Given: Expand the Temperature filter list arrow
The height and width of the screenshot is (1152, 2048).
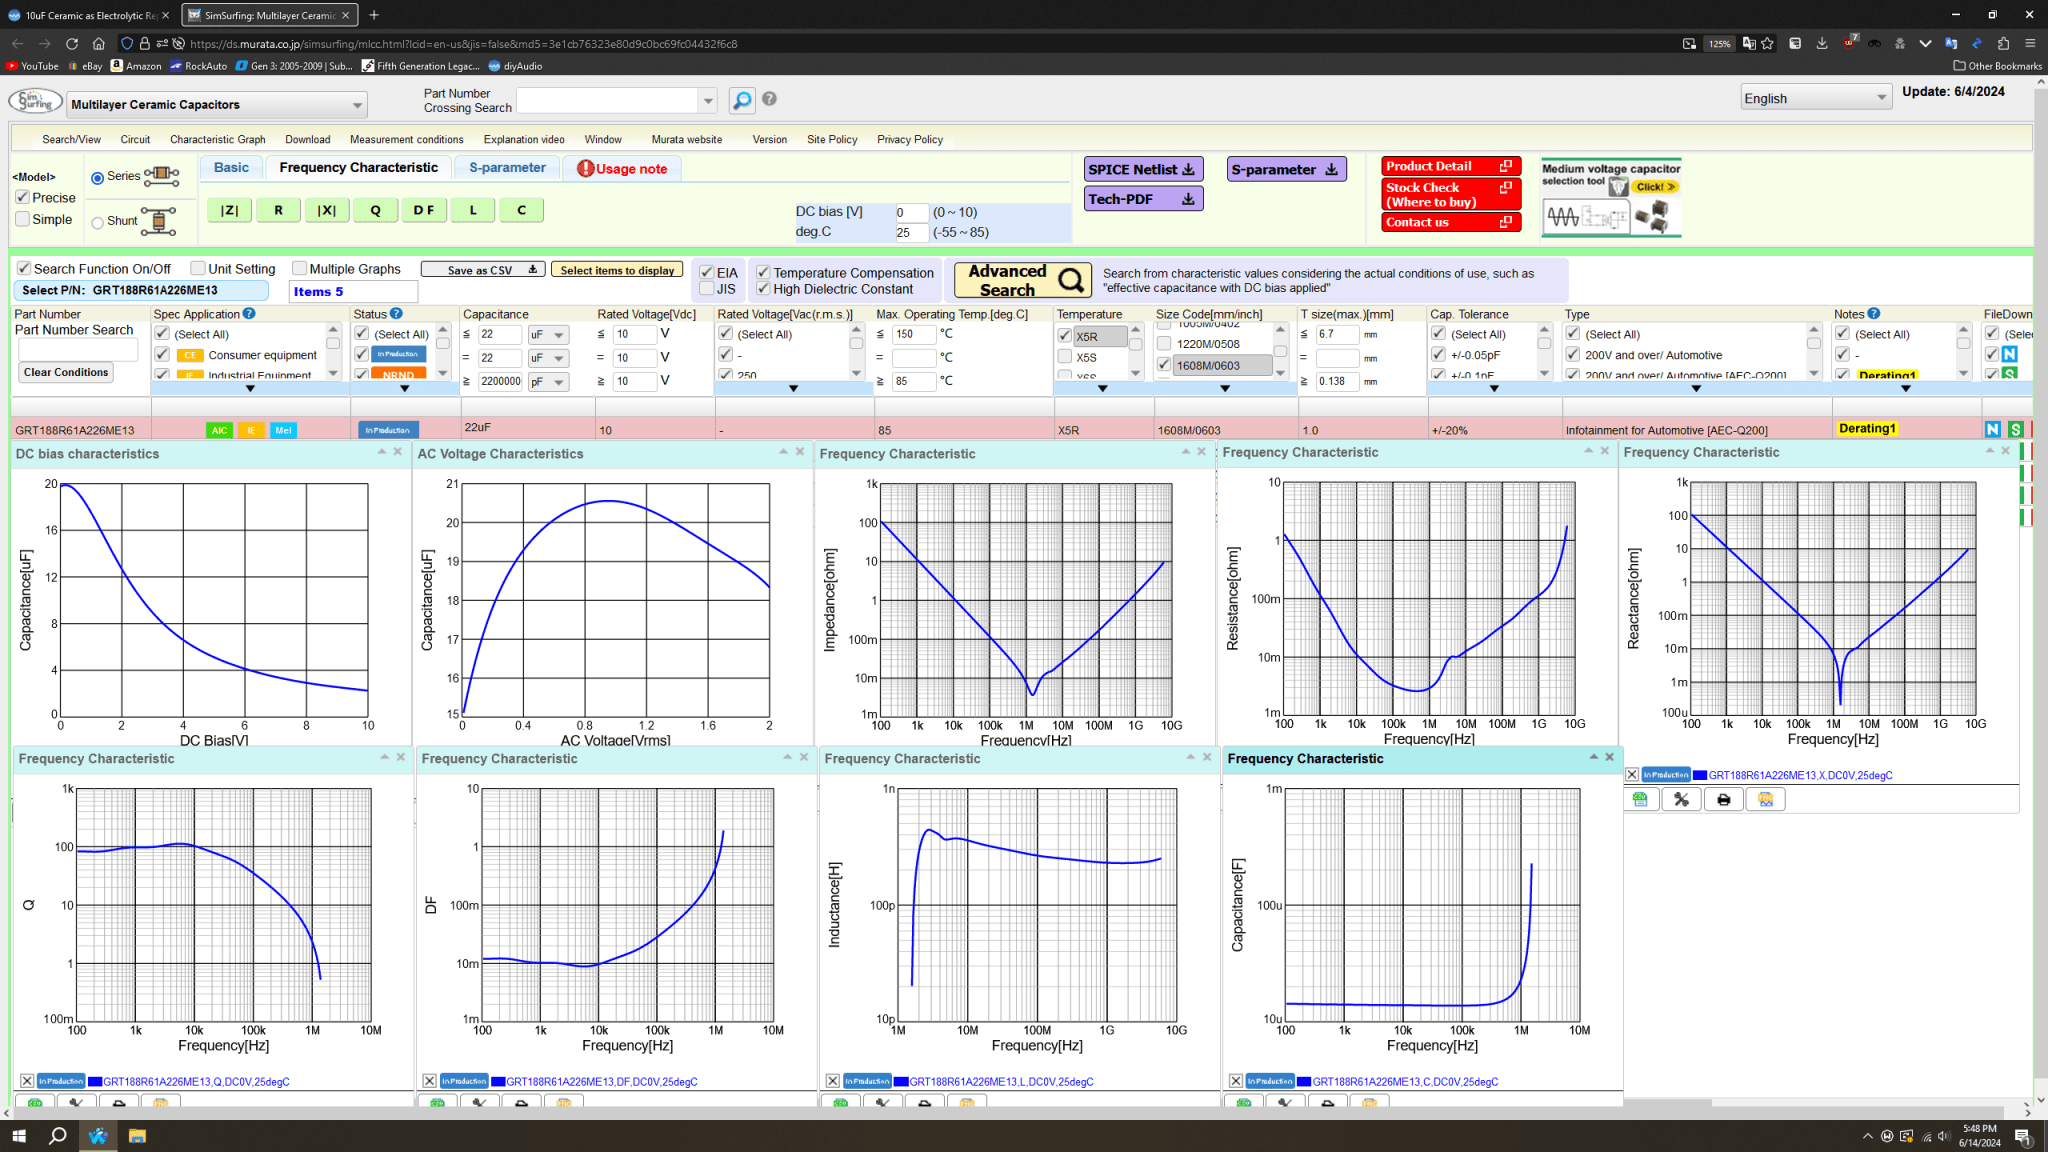Looking at the screenshot, I should coord(1103,389).
